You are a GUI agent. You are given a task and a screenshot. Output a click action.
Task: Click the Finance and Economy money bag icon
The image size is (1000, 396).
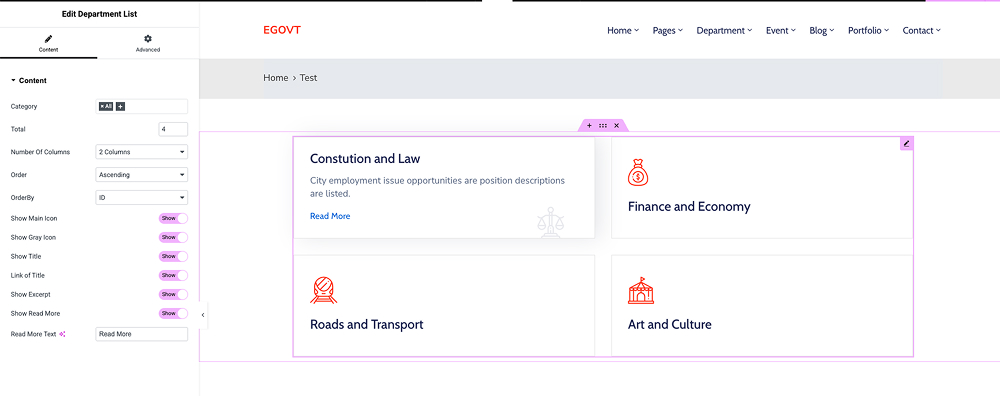tap(638, 173)
